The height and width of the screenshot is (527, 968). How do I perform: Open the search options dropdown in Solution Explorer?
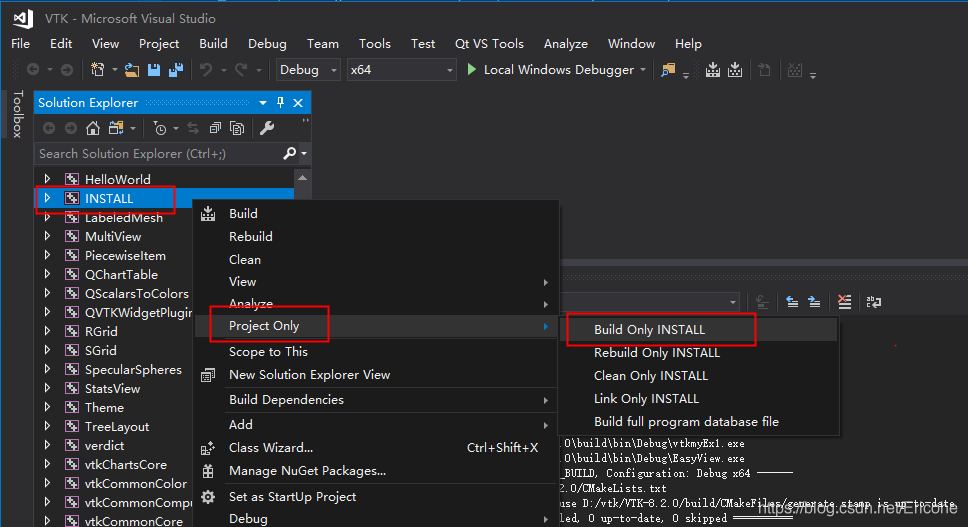pos(304,153)
